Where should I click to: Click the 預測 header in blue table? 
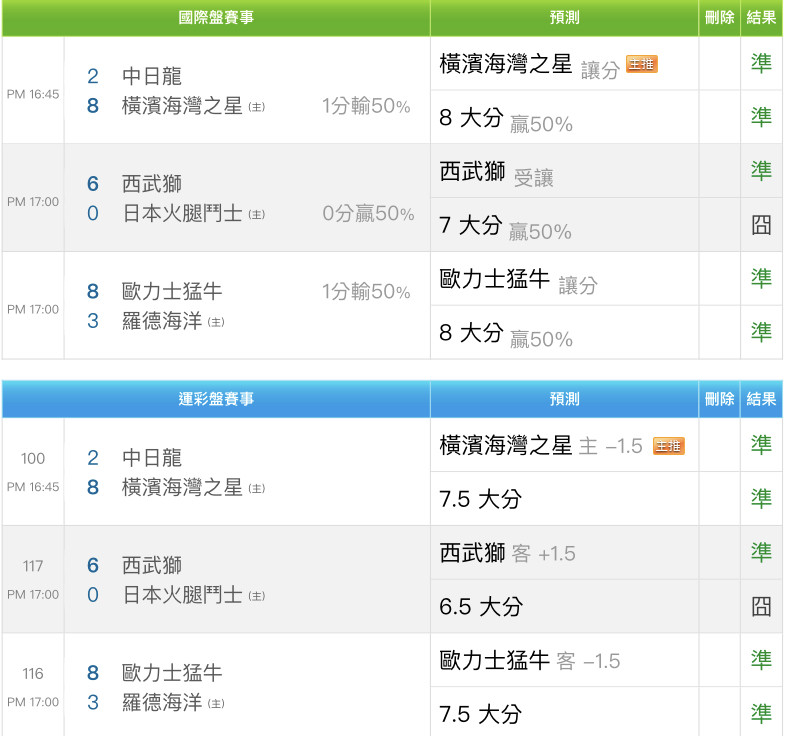pos(564,399)
